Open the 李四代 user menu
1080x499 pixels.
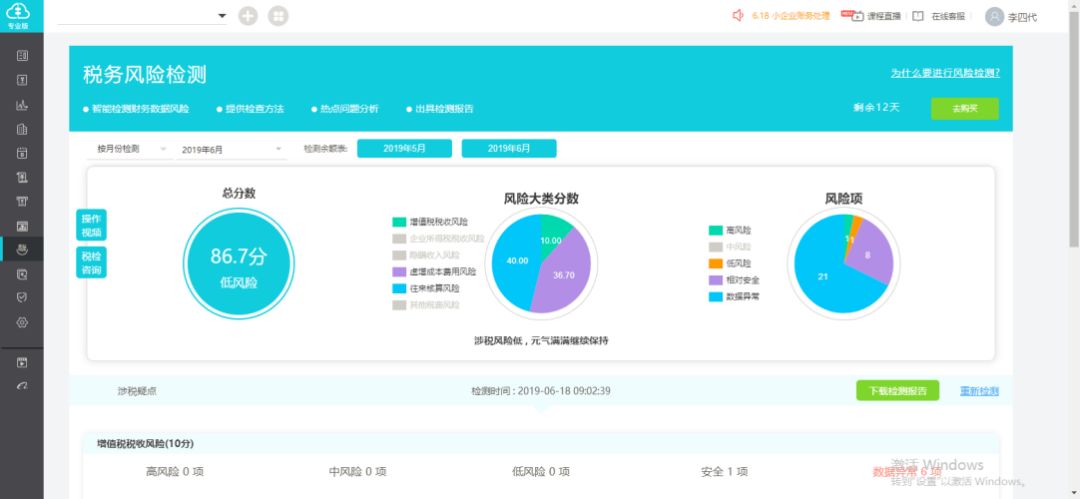pos(1022,17)
